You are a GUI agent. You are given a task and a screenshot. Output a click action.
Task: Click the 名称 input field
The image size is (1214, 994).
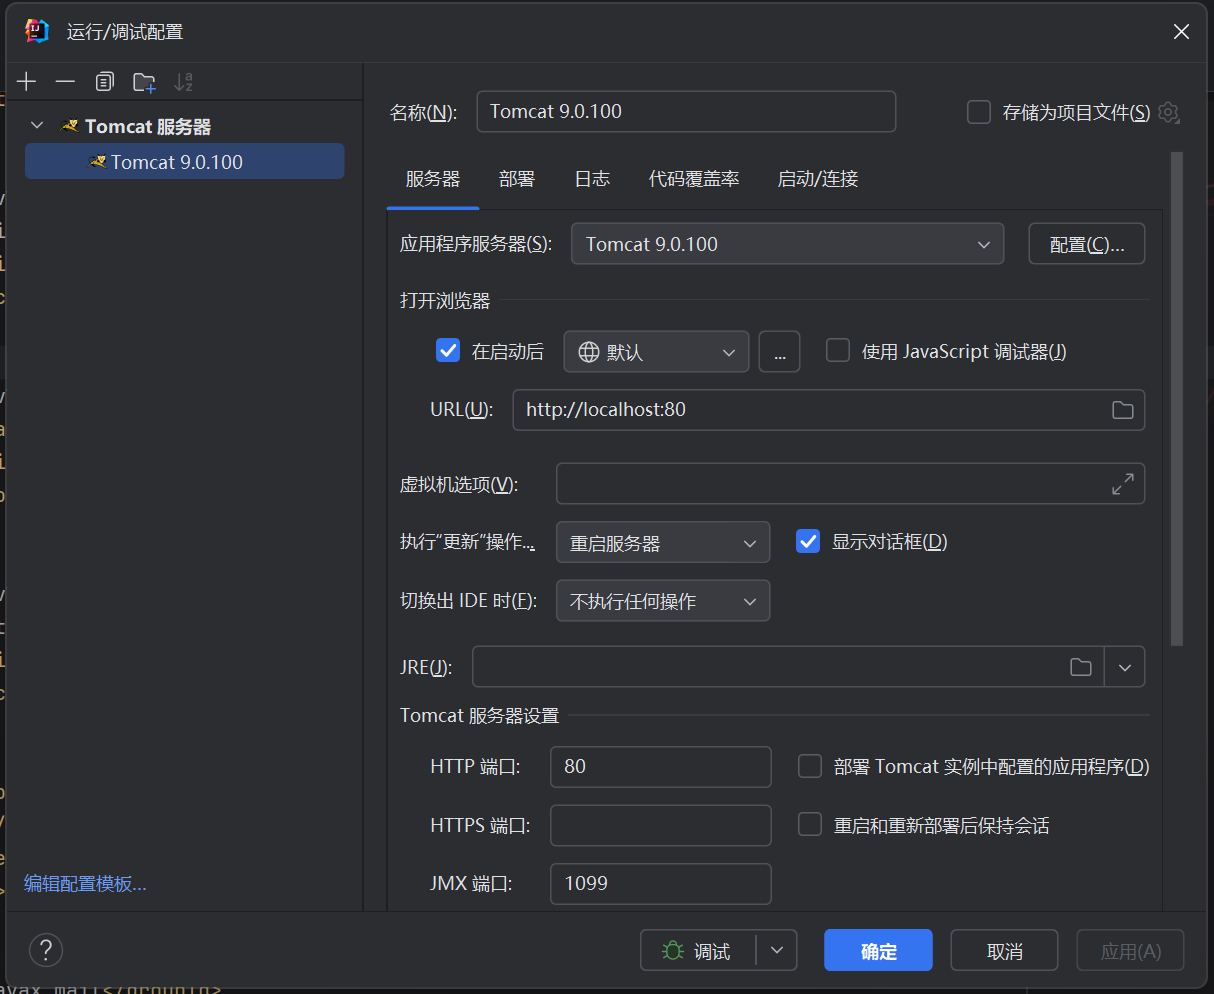[686, 112]
